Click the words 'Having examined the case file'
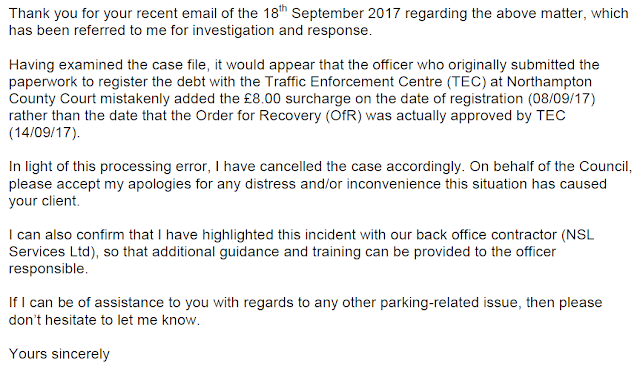This screenshot has height=369, width=640. pyautogui.click(x=109, y=65)
